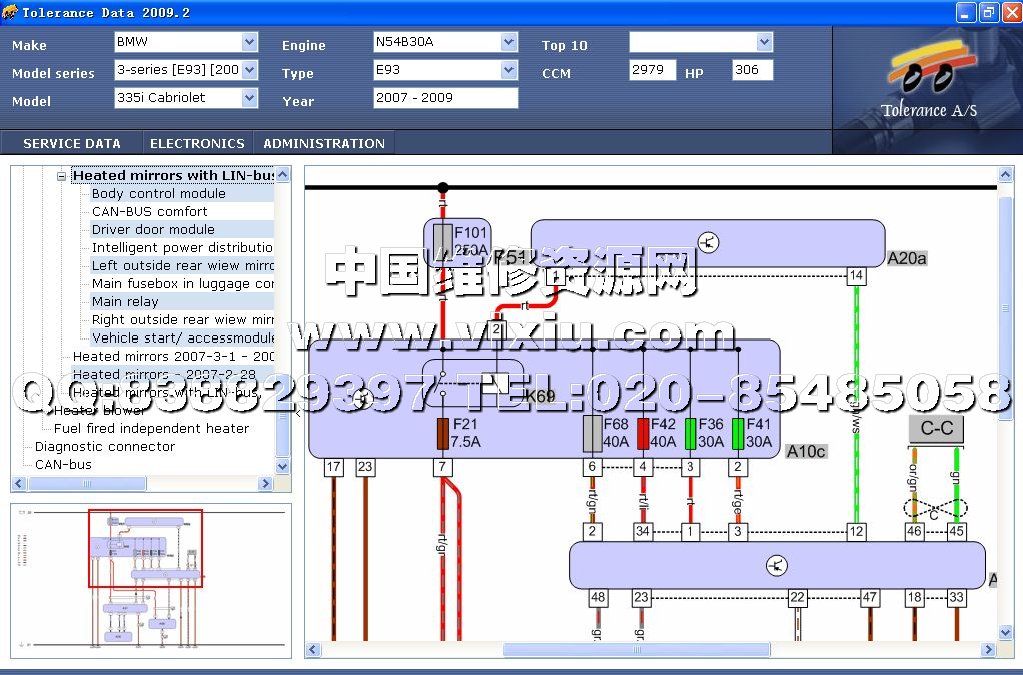Switch to the ADMINISTRATION tab
This screenshot has width=1023, height=675.
(323, 143)
